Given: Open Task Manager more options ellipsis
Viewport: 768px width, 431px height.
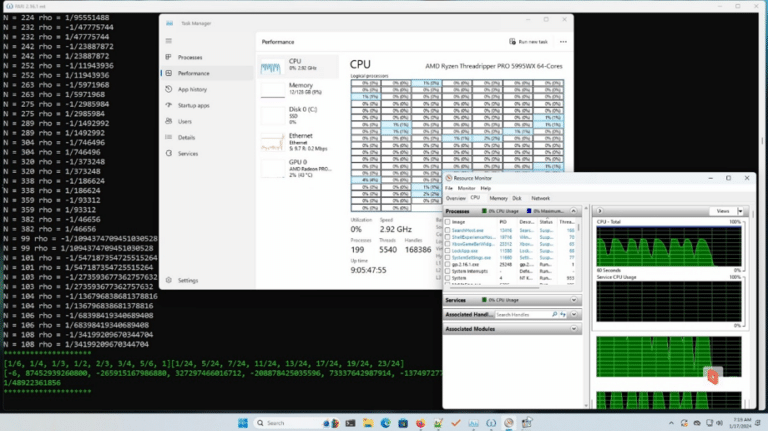Looking at the screenshot, I should (563, 42).
